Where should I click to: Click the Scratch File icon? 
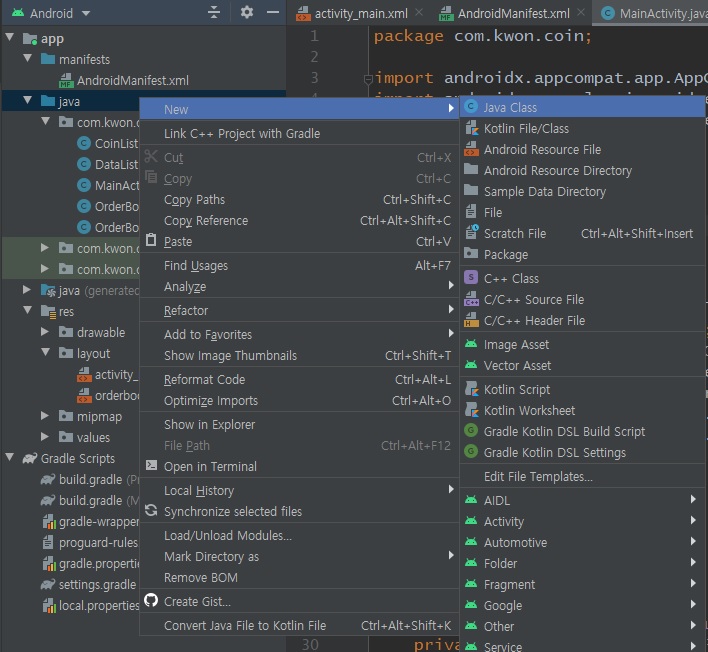coord(471,233)
